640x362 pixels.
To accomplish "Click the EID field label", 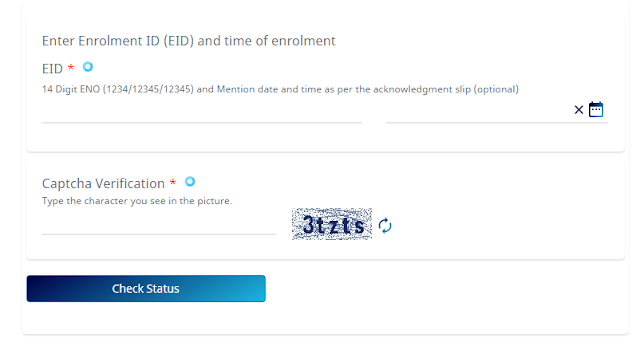I will (x=52, y=69).
